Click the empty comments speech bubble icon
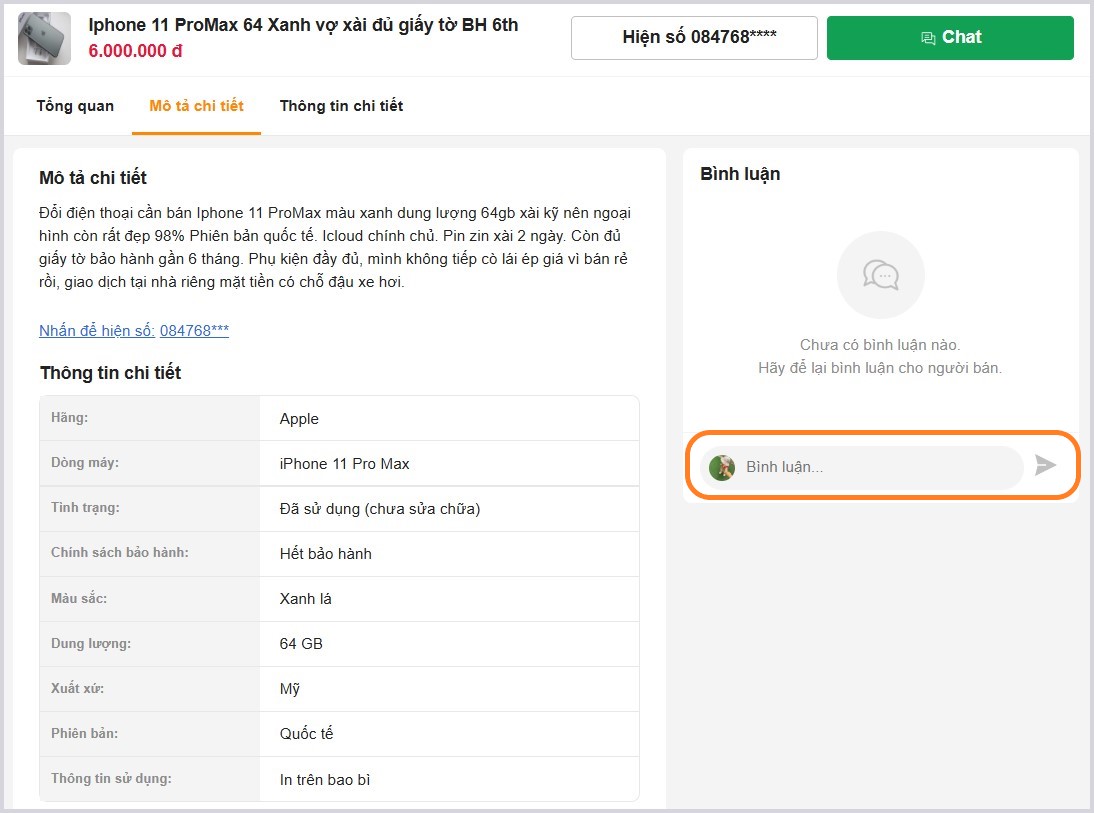This screenshot has width=1094, height=813. pos(881,275)
